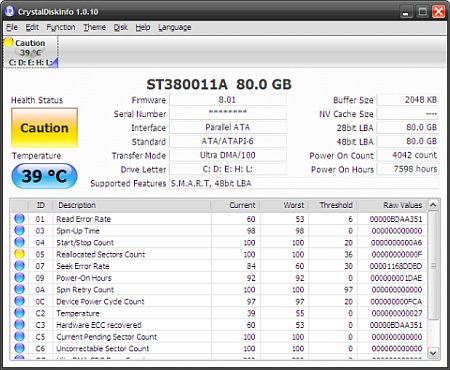
Task: Click the yellow status dot for Reallocated Sectors Count
Action: [19, 254]
